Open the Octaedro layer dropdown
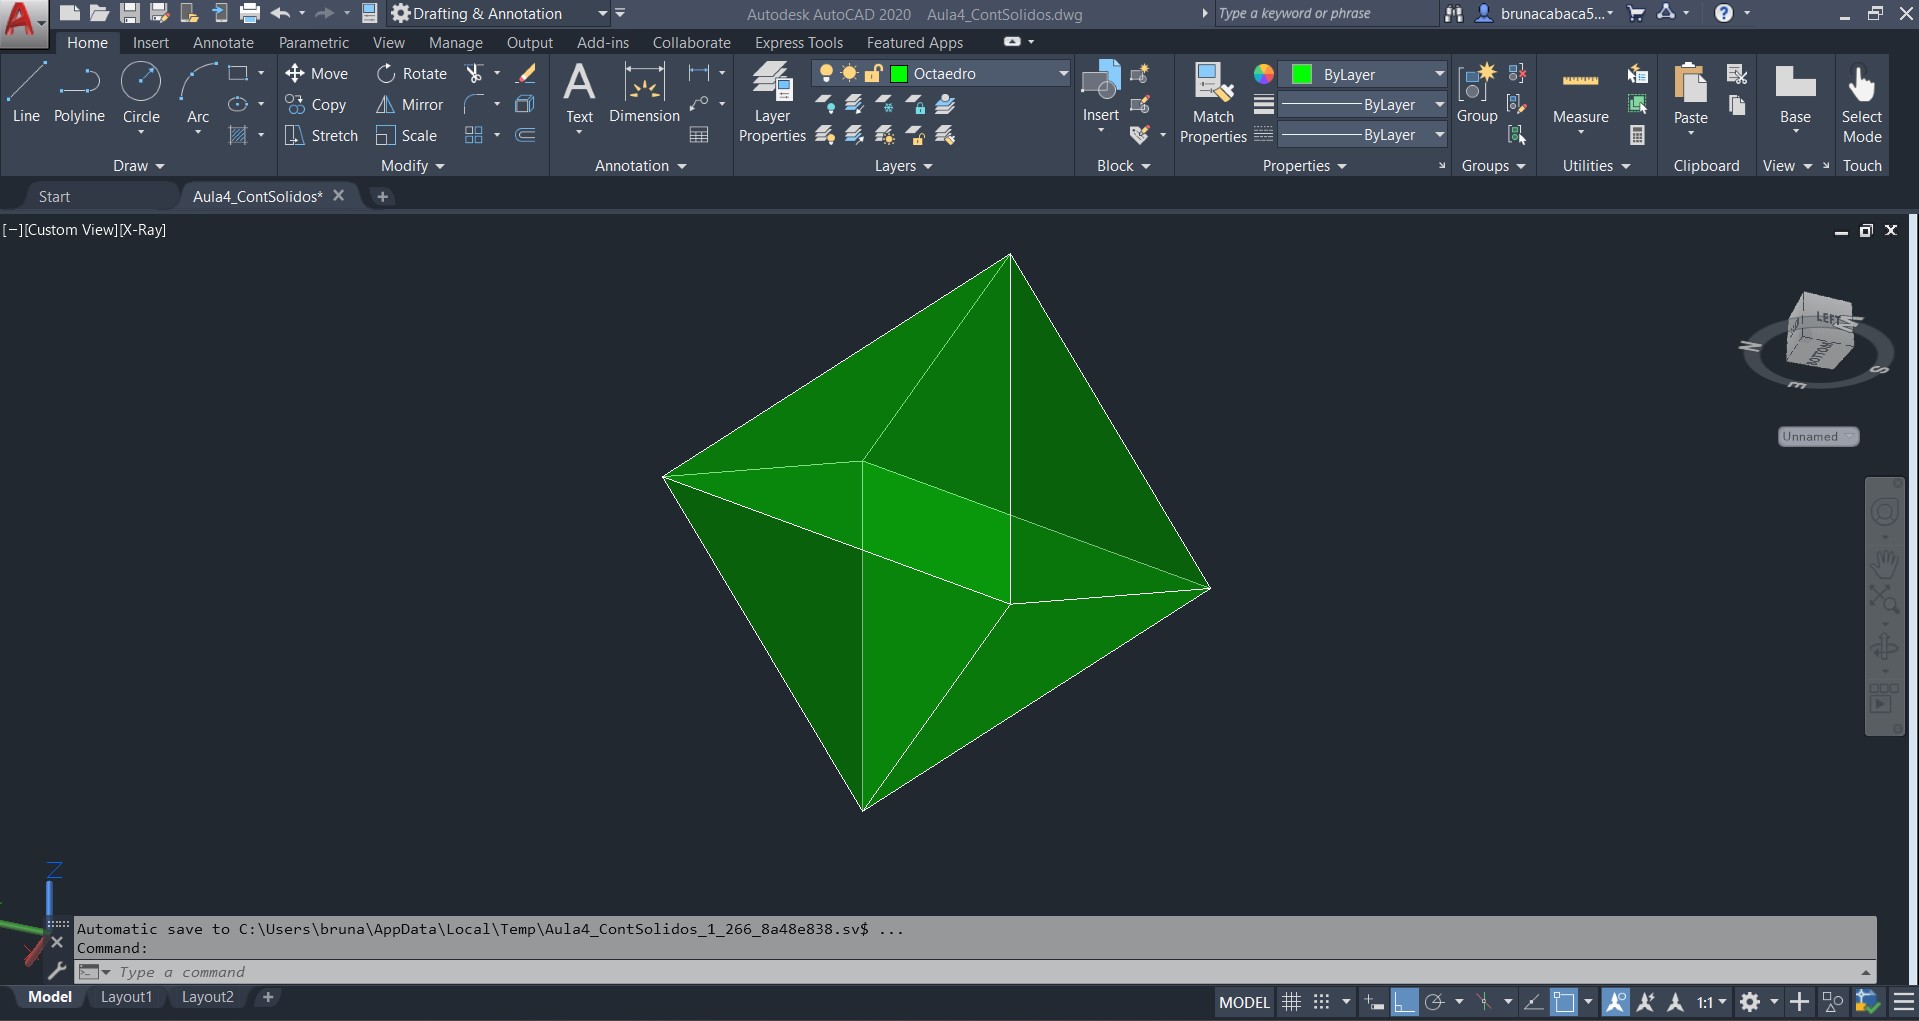 (x=1063, y=73)
